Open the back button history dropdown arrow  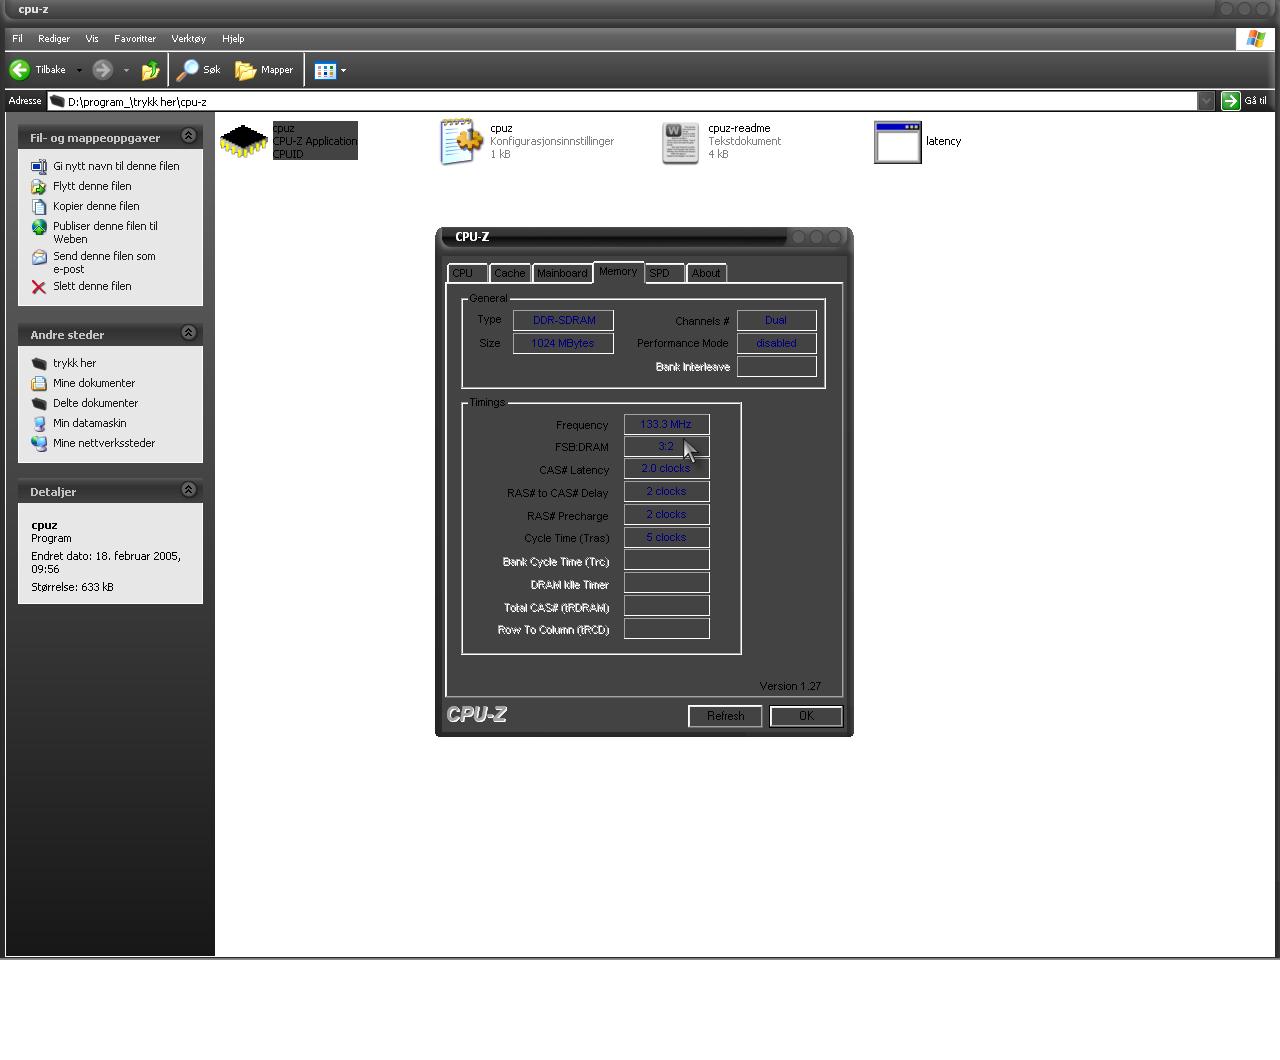coord(79,70)
